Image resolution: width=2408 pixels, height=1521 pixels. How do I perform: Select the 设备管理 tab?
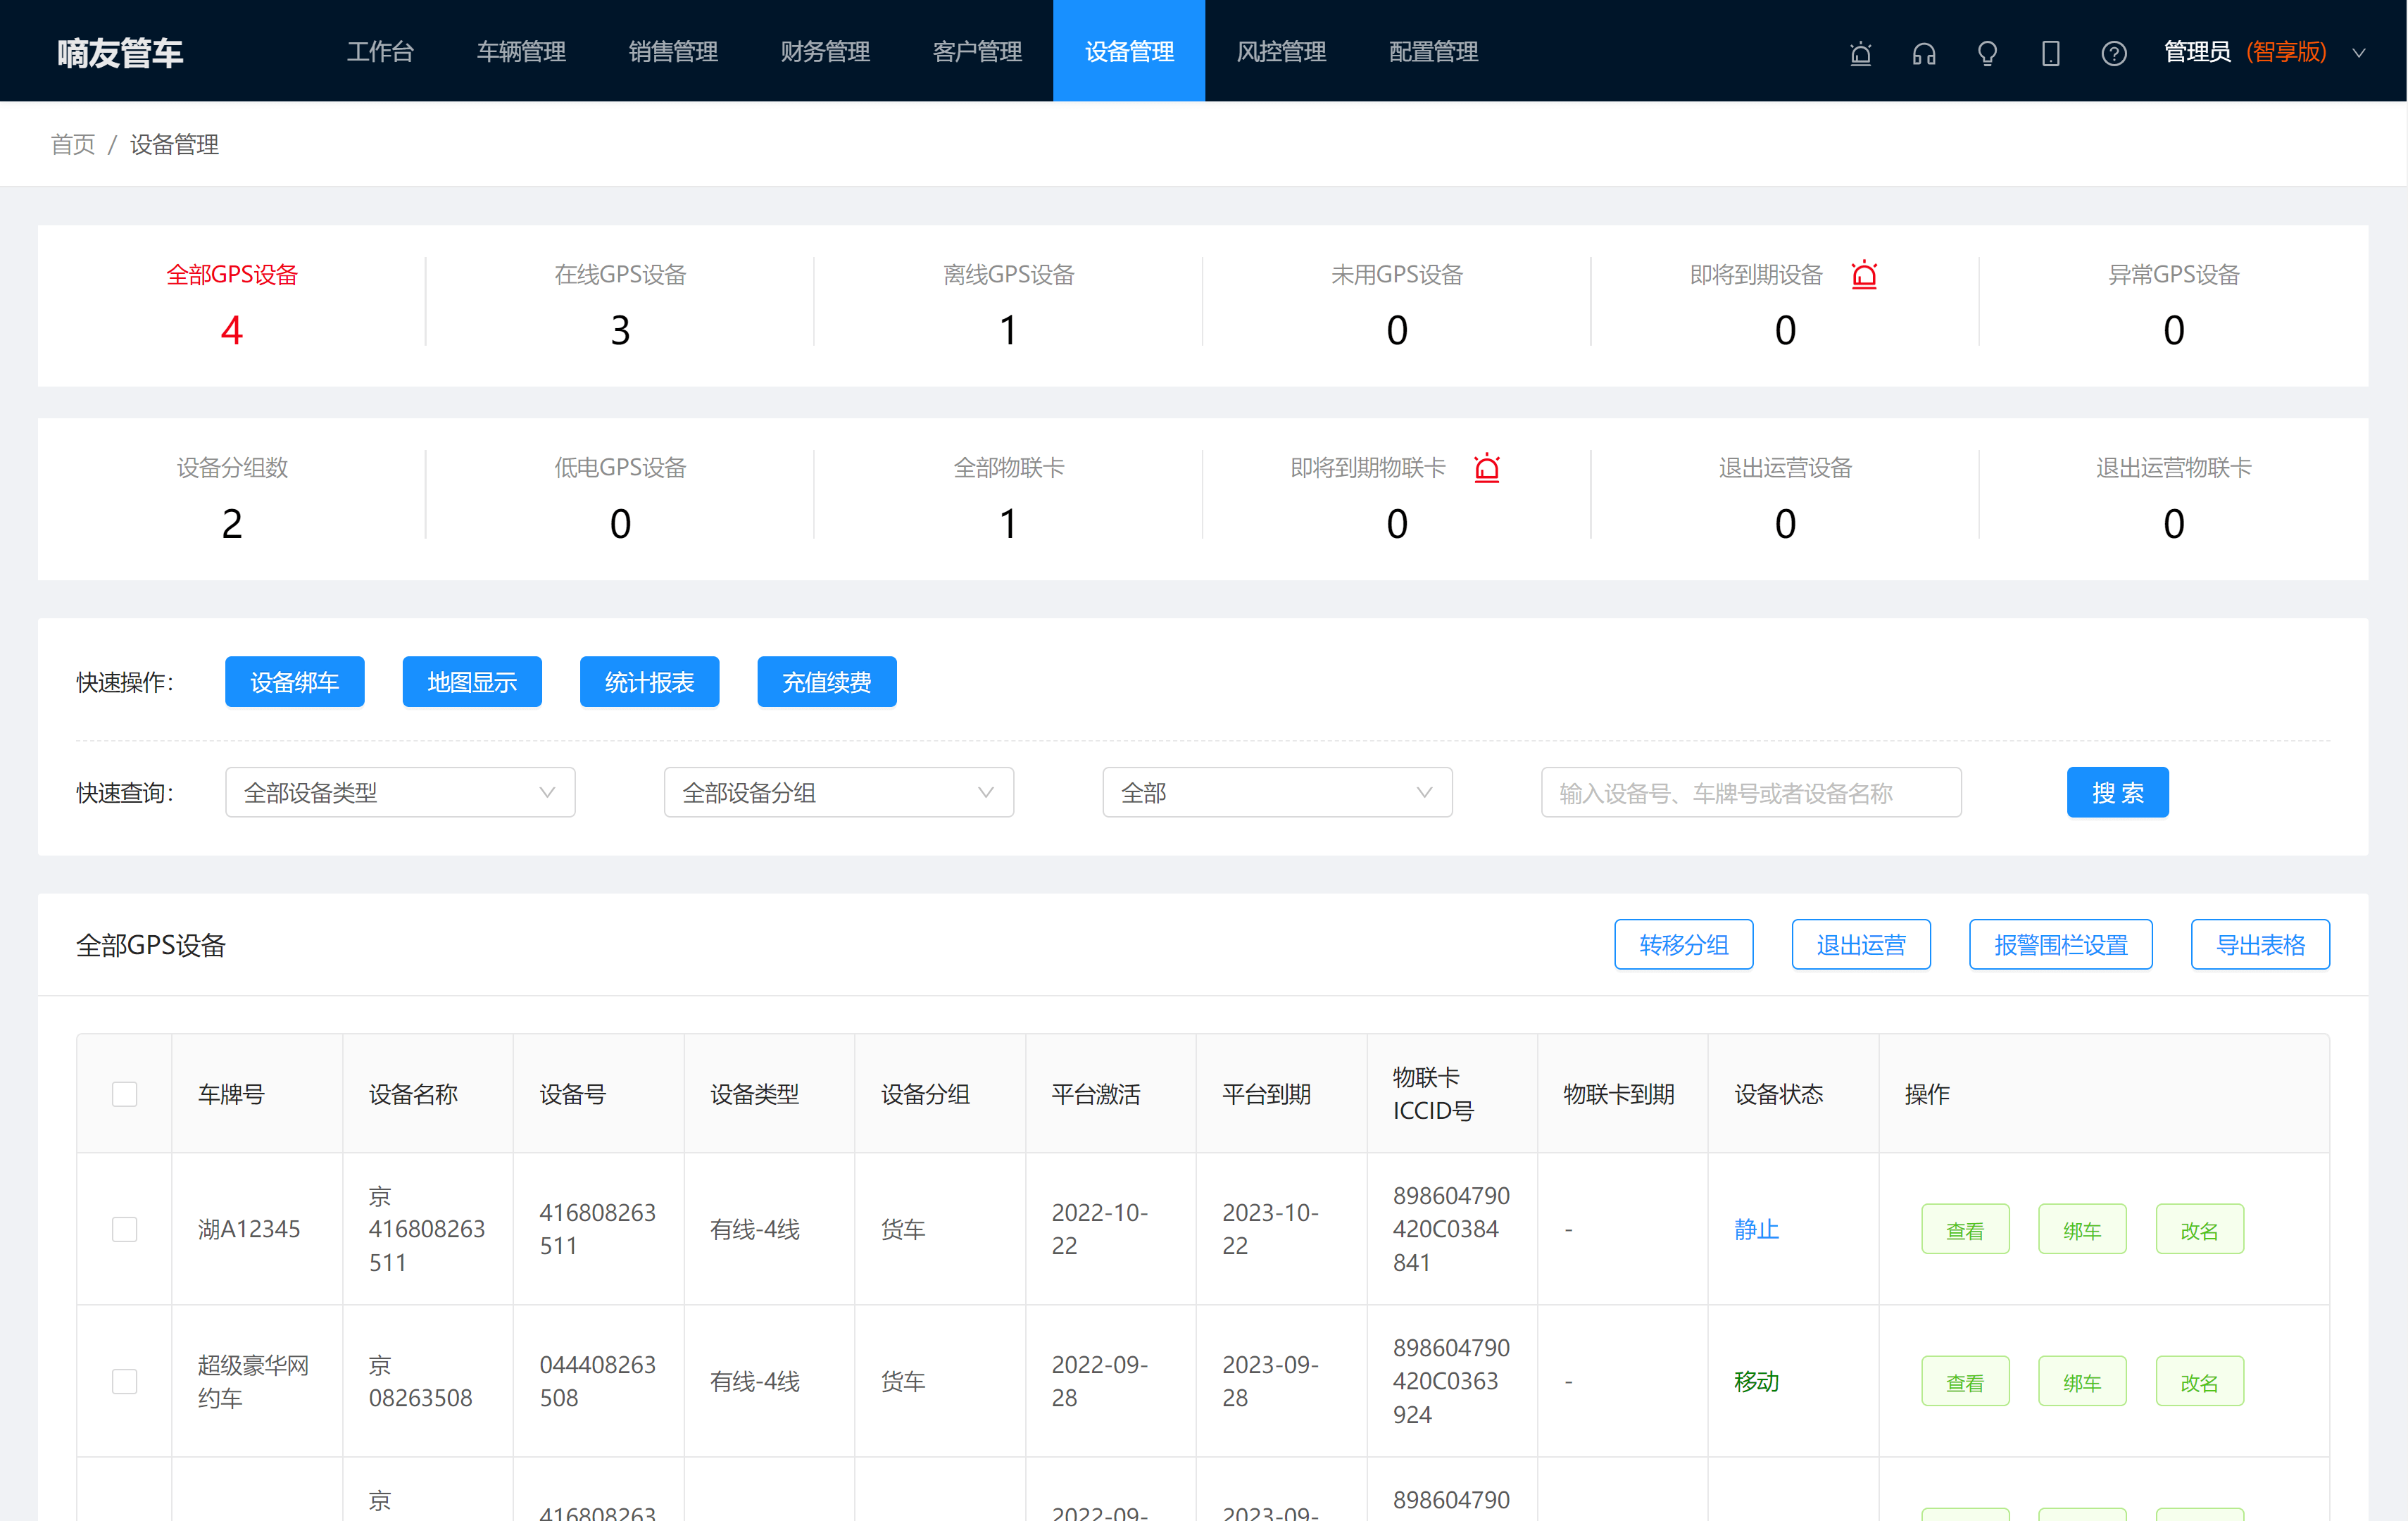[1129, 51]
